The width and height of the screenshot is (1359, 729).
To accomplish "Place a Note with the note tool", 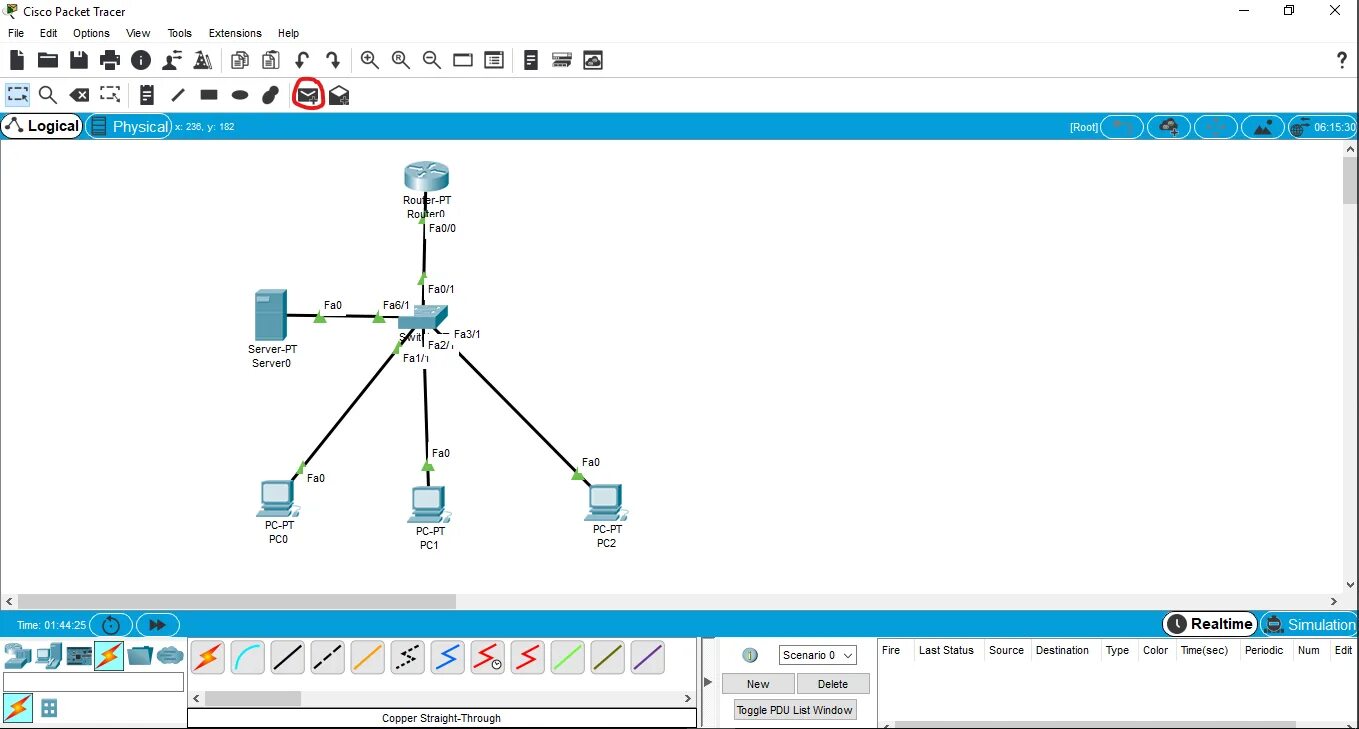I will tap(147, 95).
